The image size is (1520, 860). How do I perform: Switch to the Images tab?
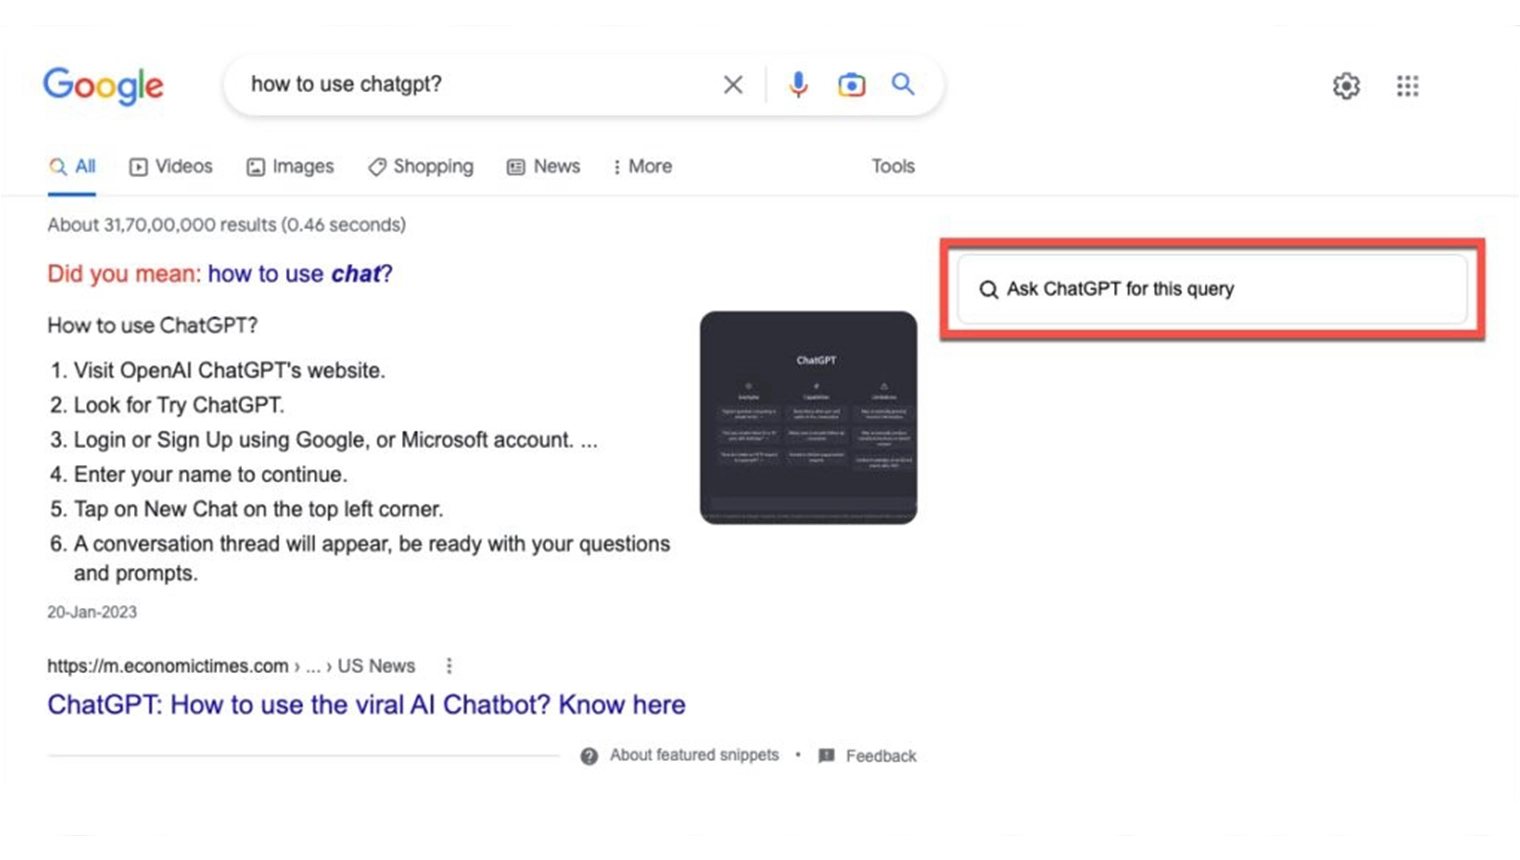(290, 166)
